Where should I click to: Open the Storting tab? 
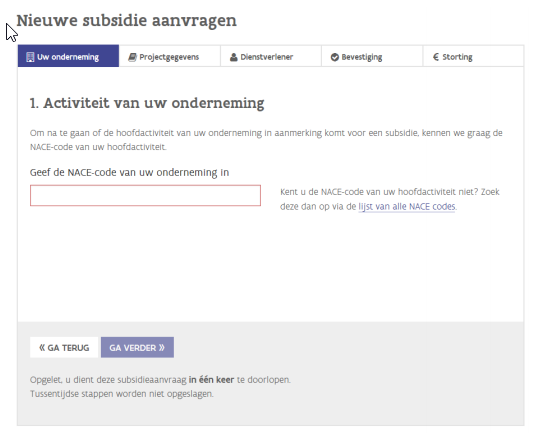click(473, 56)
